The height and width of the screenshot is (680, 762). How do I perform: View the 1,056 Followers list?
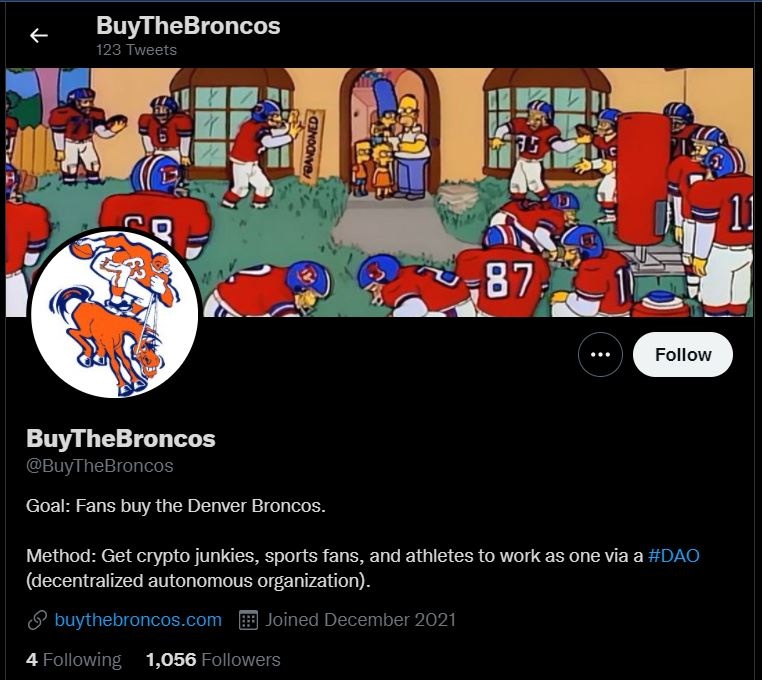(213, 660)
